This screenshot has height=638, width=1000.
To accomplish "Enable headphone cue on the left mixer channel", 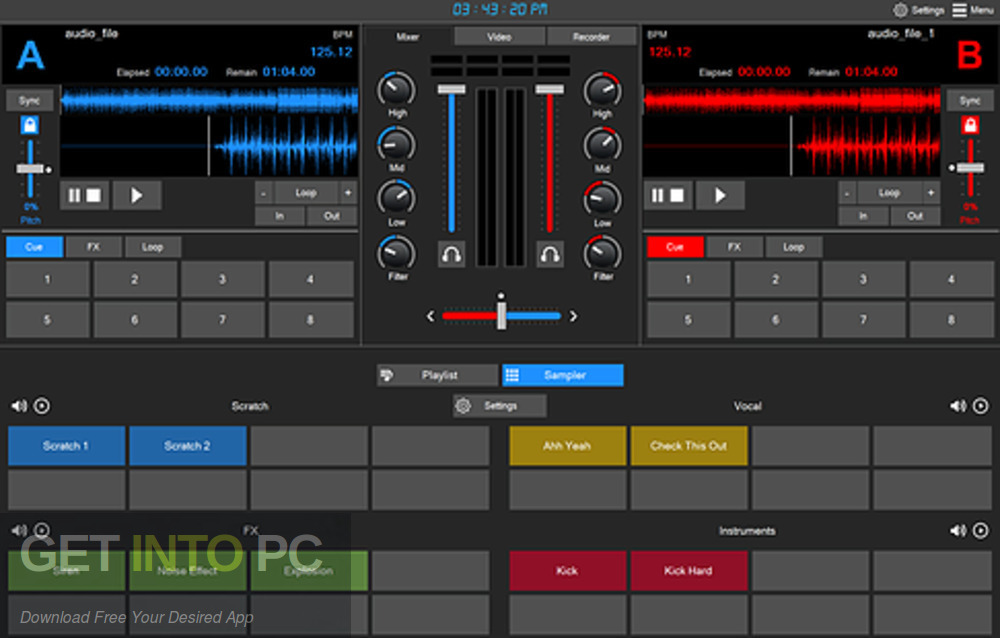I will [452, 254].
